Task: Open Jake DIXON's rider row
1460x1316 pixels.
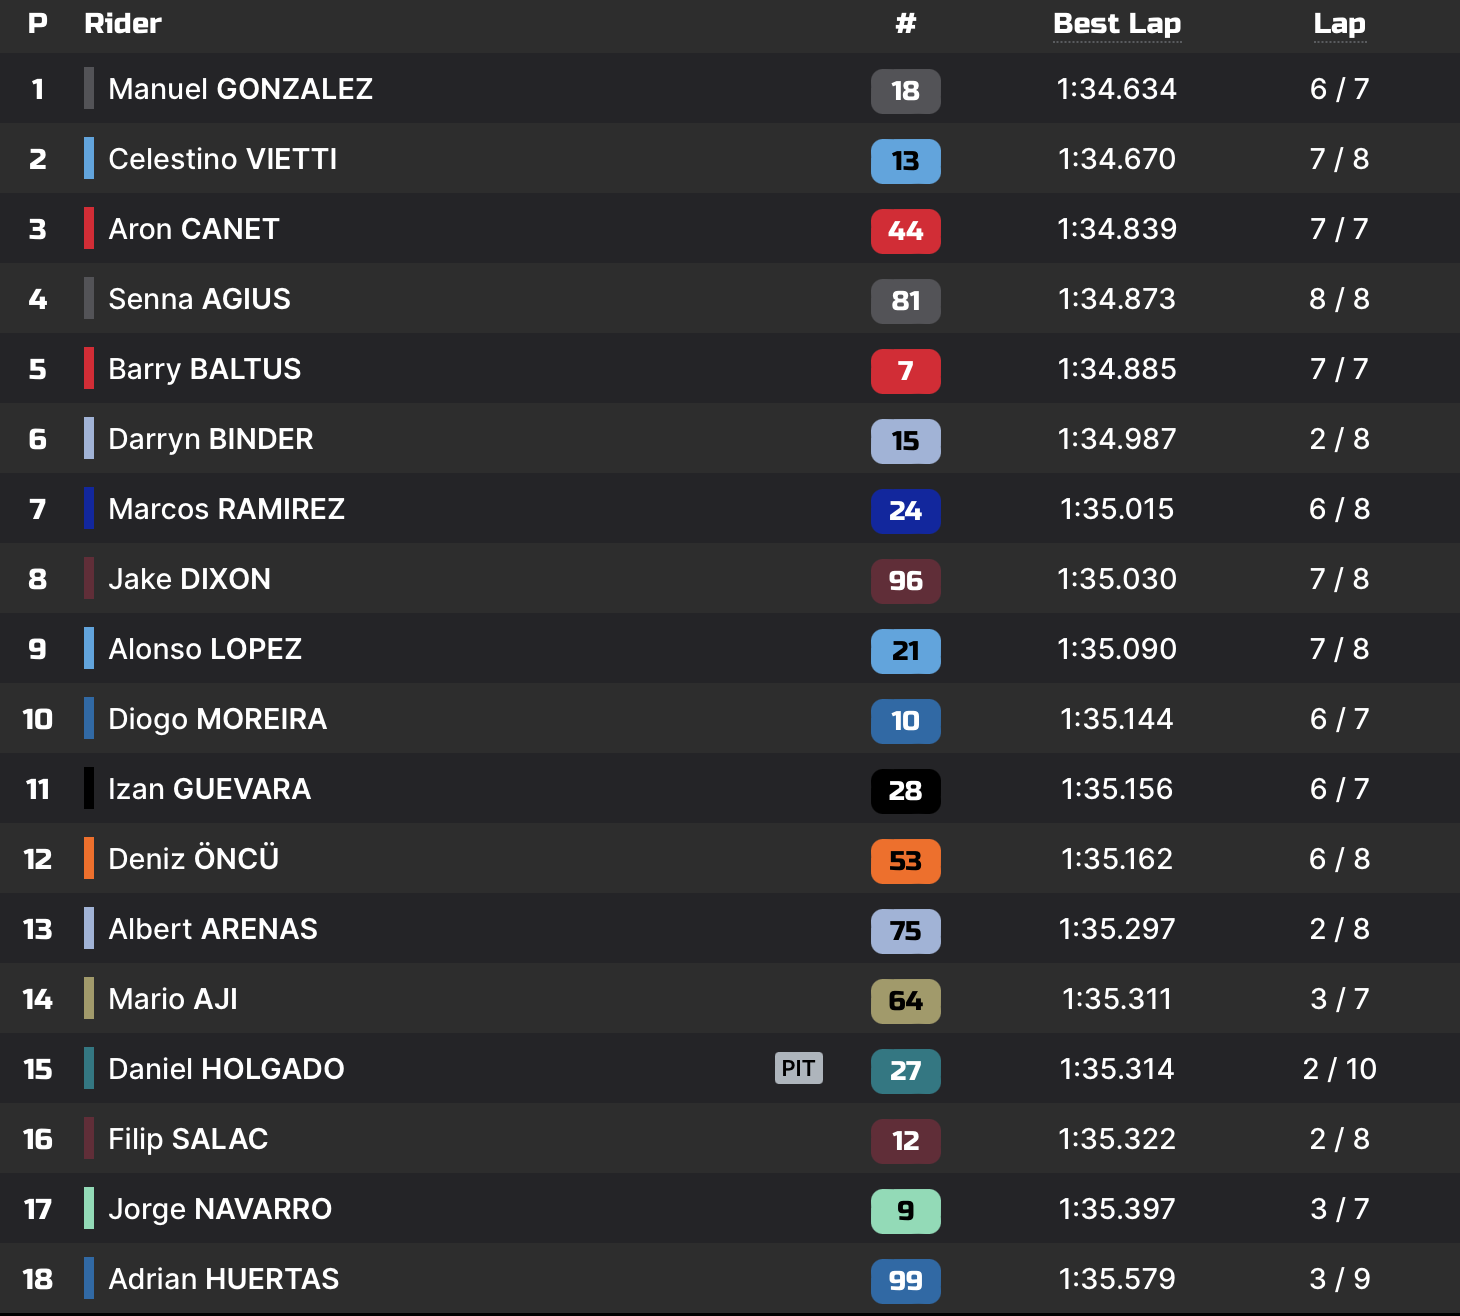Action: pos(189,579)
